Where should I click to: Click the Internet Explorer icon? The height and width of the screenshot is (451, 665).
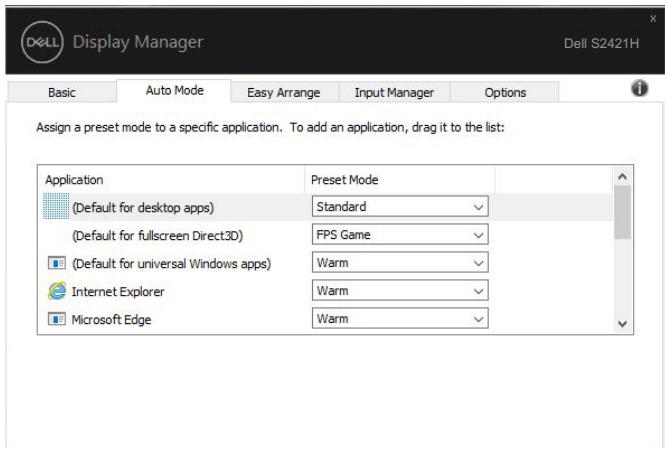pos(57,291)
